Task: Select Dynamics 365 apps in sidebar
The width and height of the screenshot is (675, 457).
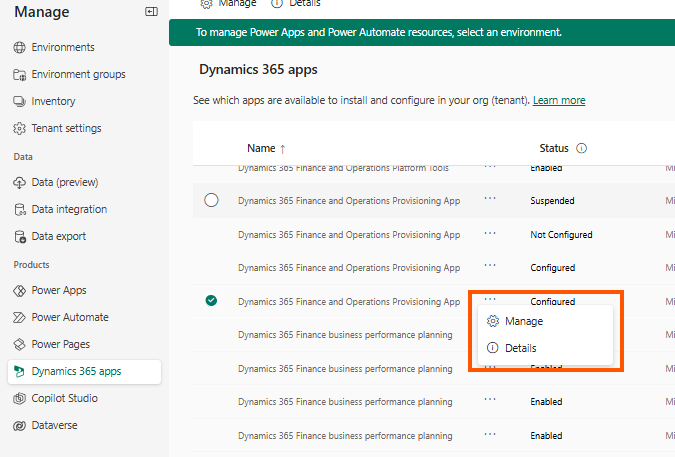Action: coord(84,371)
